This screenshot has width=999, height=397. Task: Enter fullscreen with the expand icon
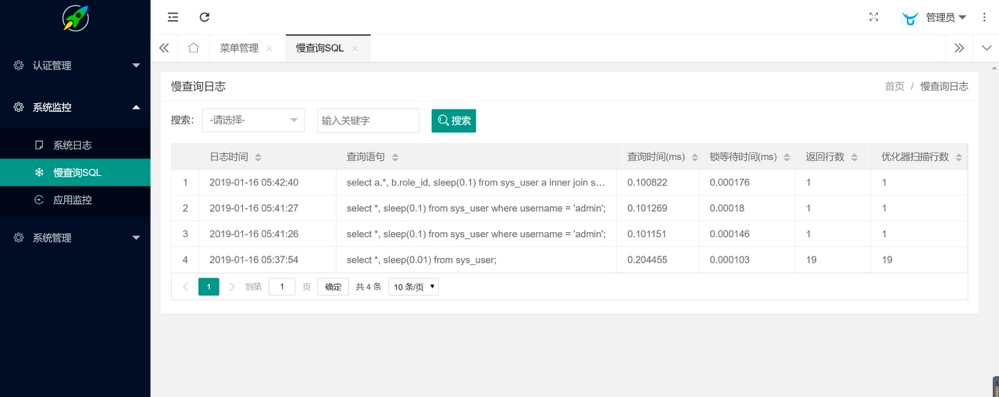pos(873,17)
